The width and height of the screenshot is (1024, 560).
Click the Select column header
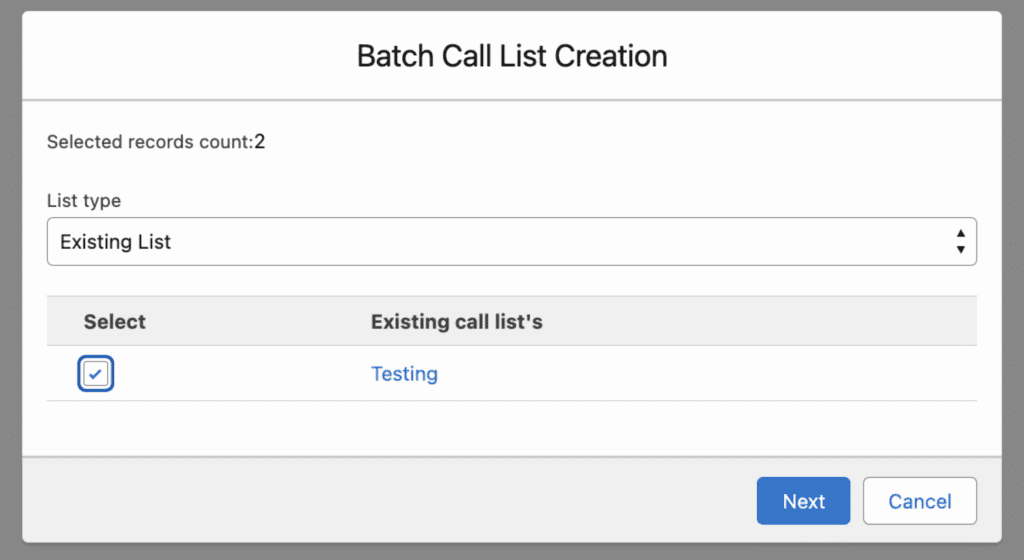click(115, 321)
